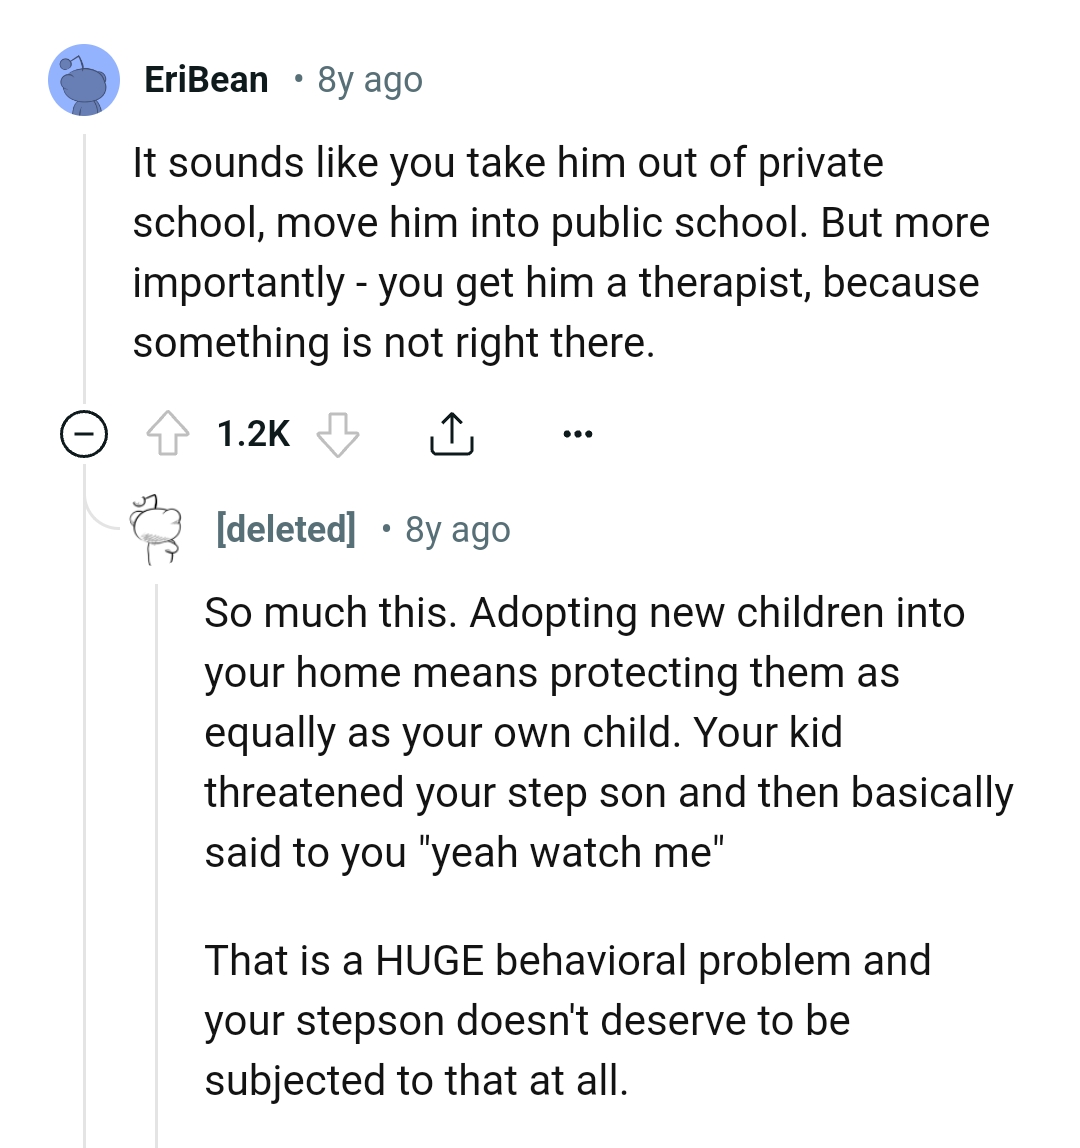Open the three-dot overflow menu
The width and height of the screenshot is (1080, 1148).
[578, 433]
